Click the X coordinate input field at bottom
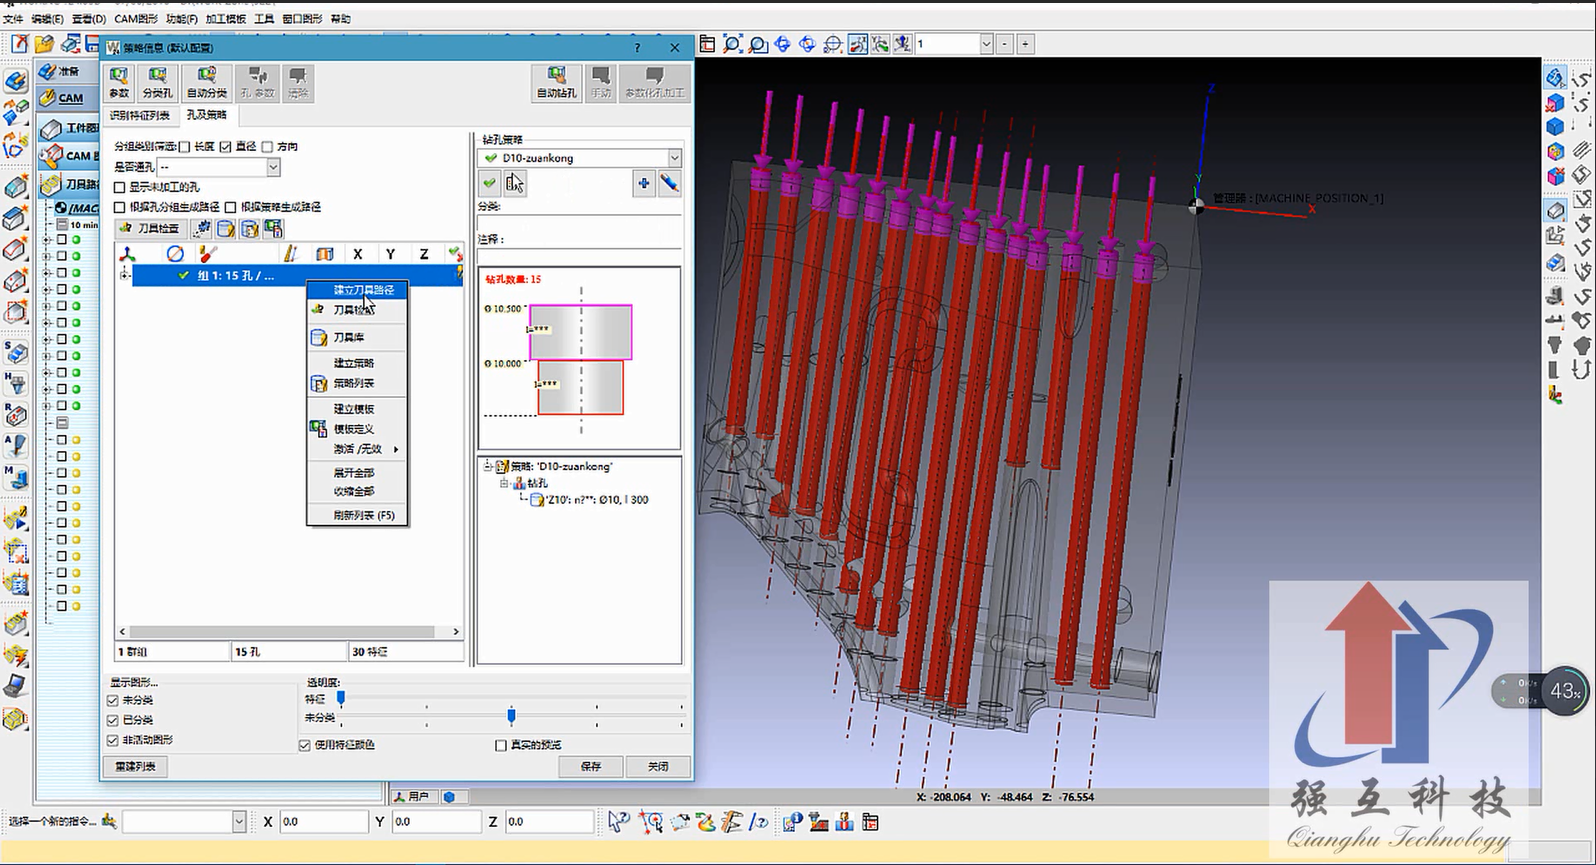Image resolution: width=1596 pixels, height=865 pixels. click(323, 822)
